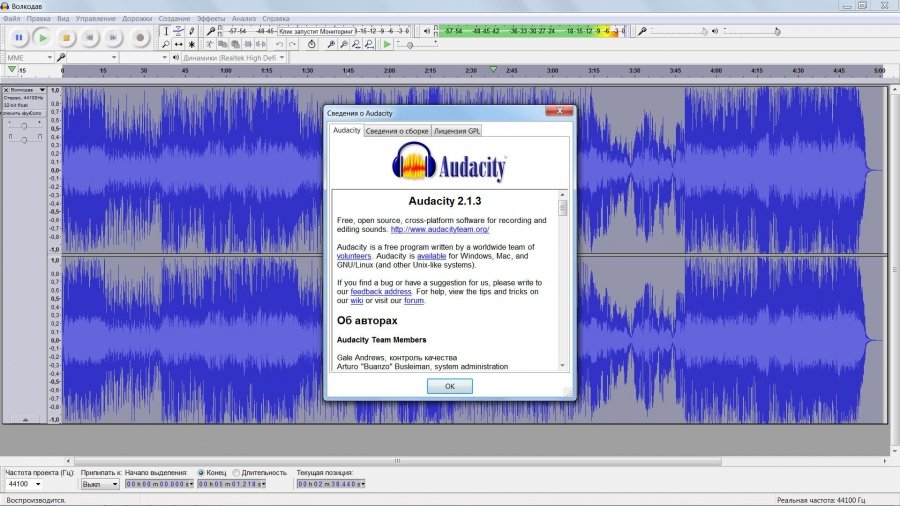This screenshot has width=900, height=506.
Task: Select the Envelope tool
Action: pos(179,31)
